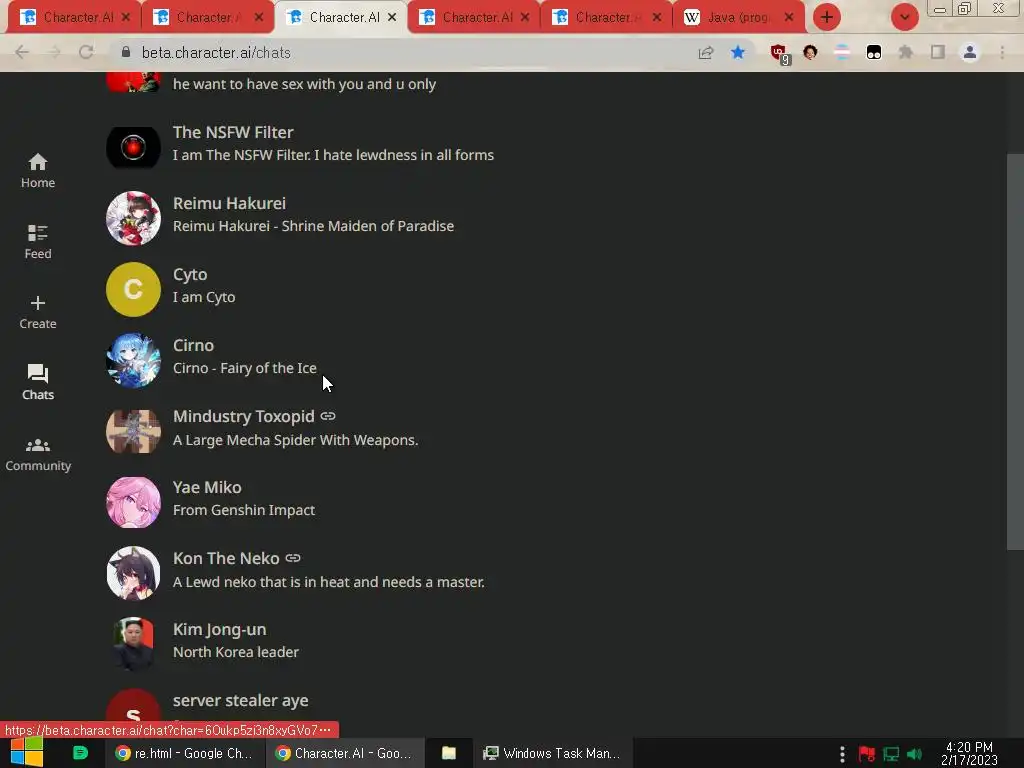Switch to fifth Character.AI tab
1024x768 pixels.
(x=605, y=18)
